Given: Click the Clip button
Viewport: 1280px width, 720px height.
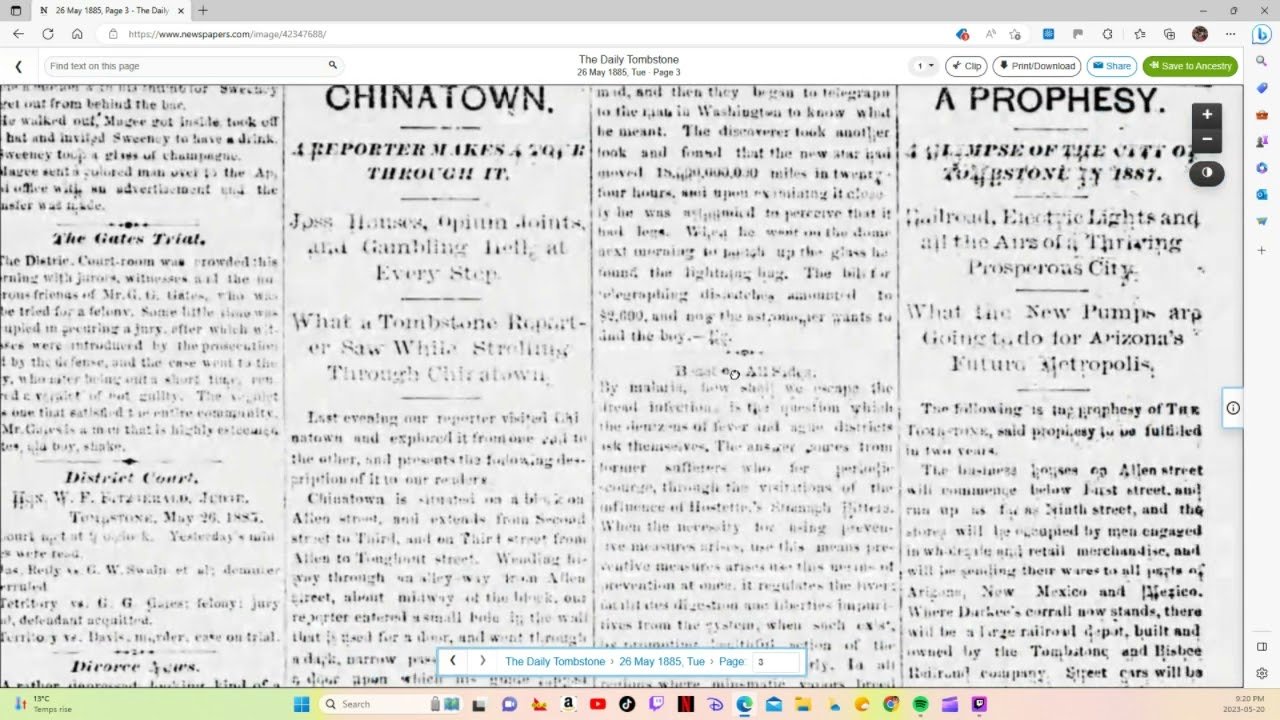Looking at the screenshot, I should coord(966,66).
